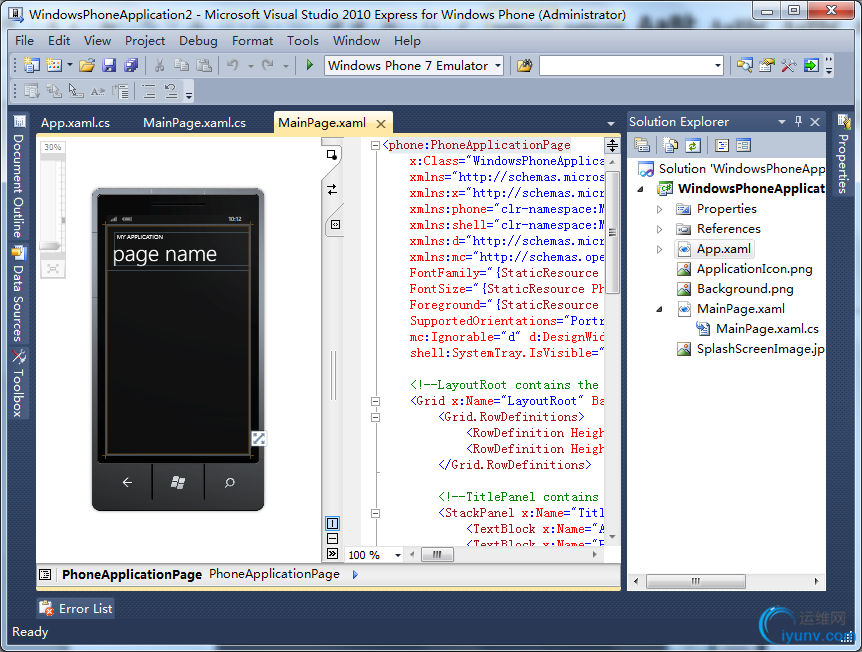862x652 pixels.
Task: Click the Save All stacked floppies icon
Action: (x=131, y=65)
